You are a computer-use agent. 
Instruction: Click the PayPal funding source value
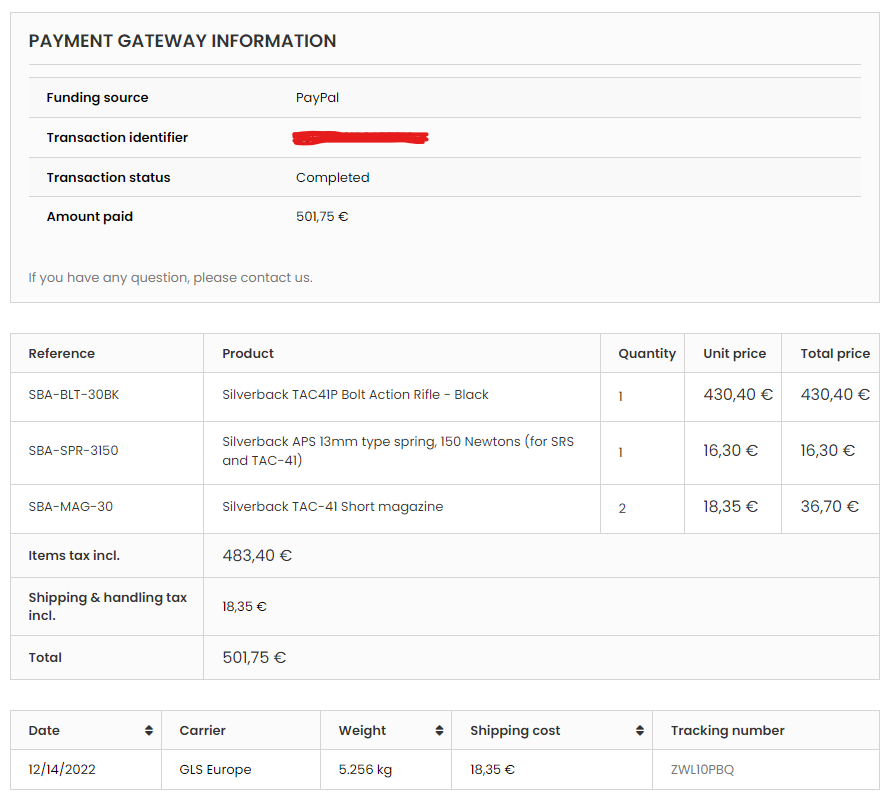317,98
